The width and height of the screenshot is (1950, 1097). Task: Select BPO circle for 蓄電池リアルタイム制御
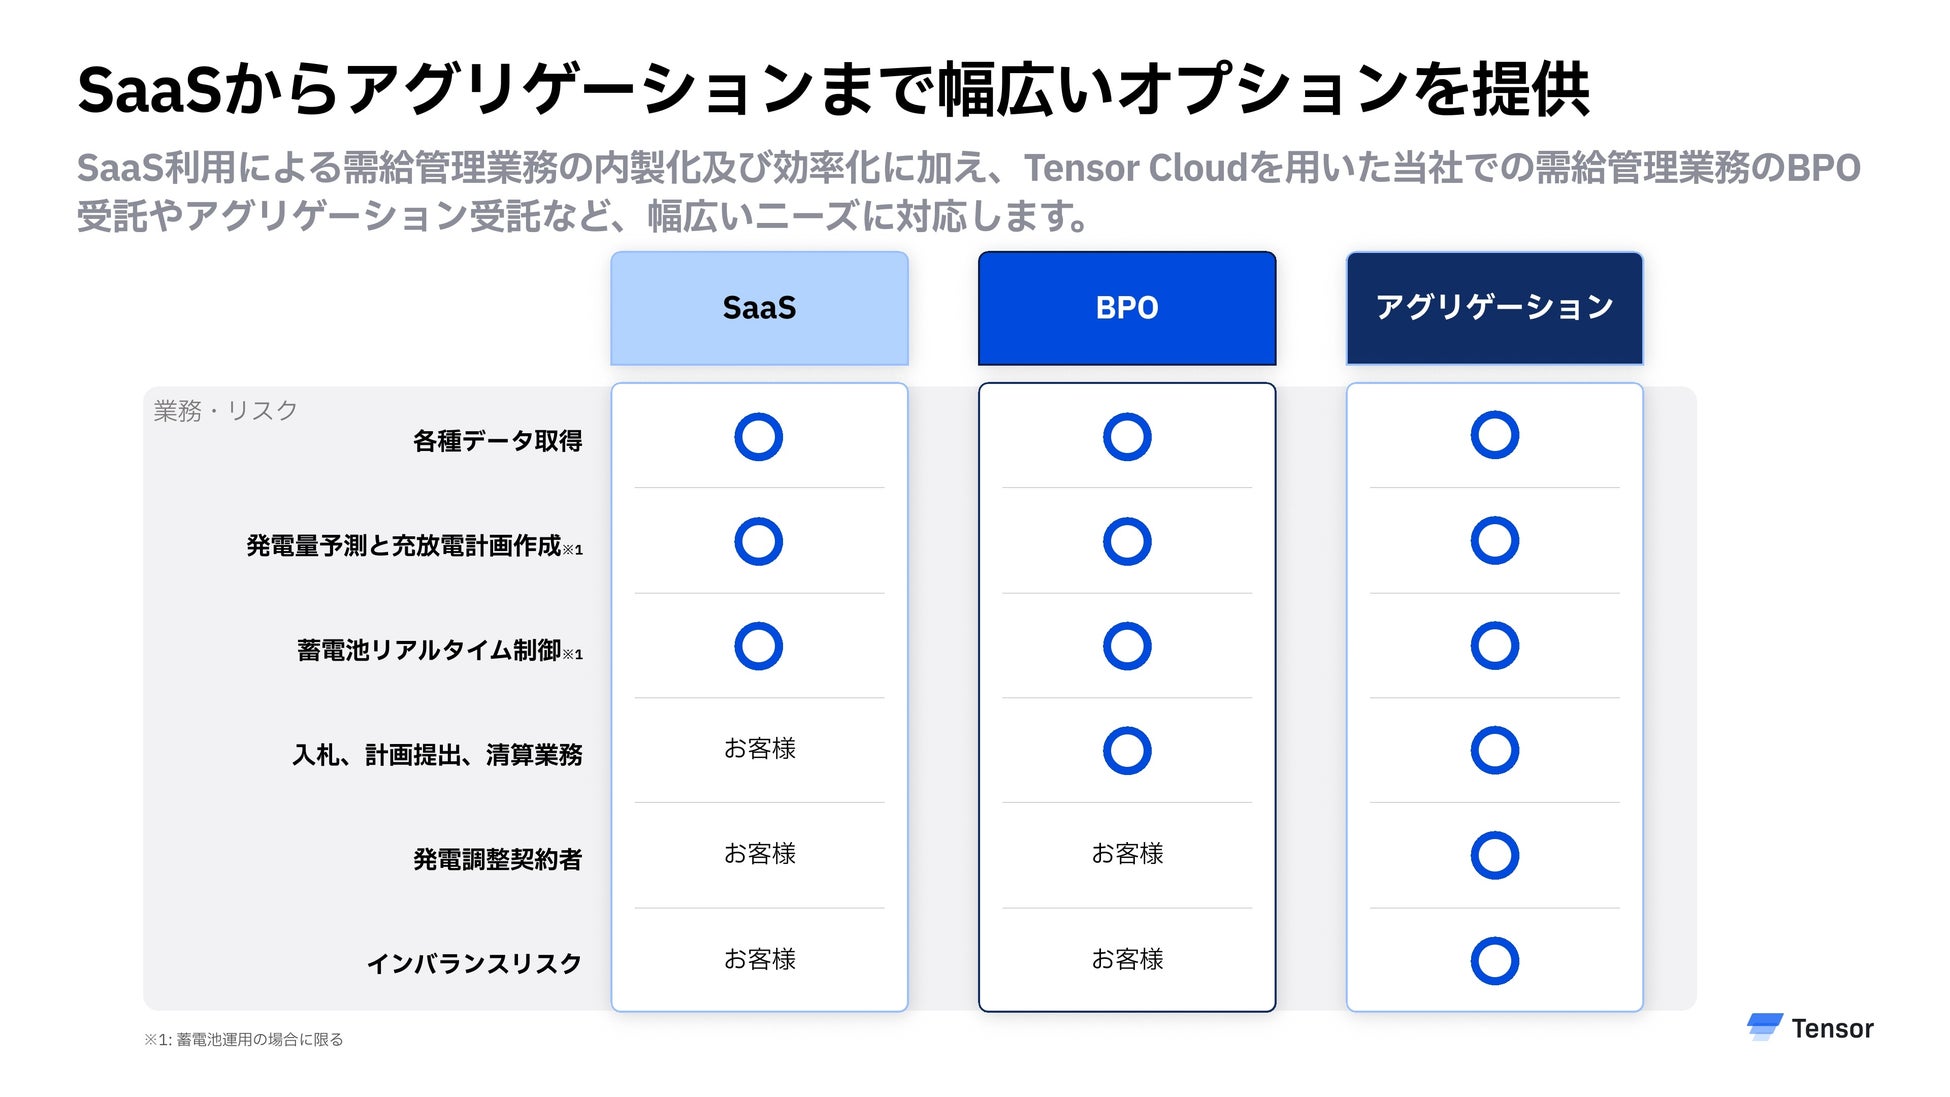point(1127,646)
